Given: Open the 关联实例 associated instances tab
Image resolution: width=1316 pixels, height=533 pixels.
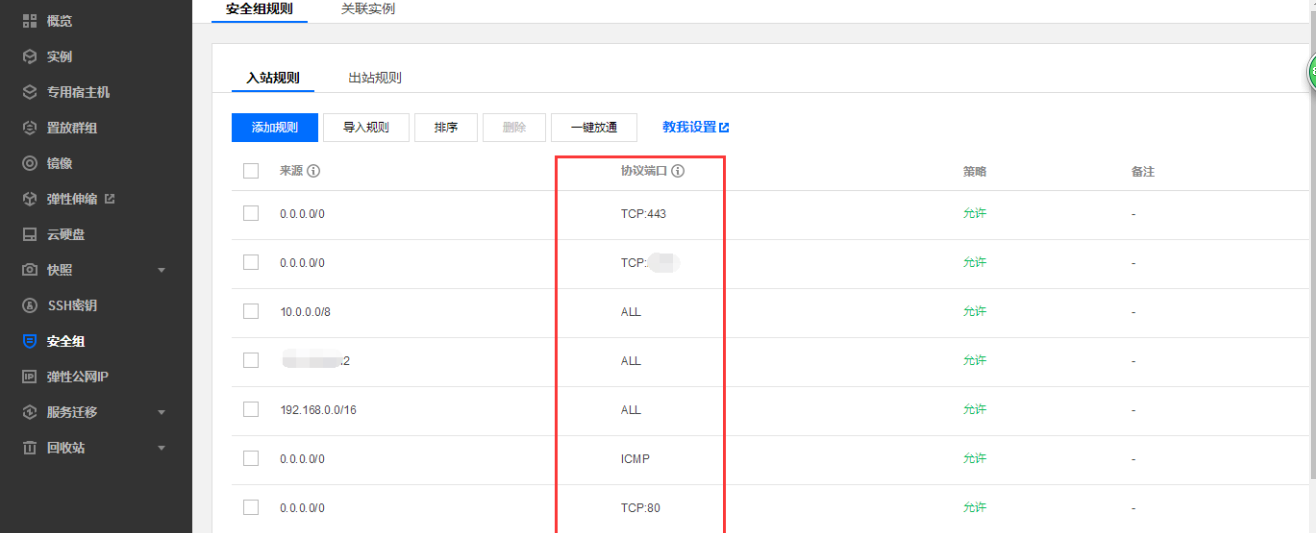Looking at the screenshot, I should [368, 9].
